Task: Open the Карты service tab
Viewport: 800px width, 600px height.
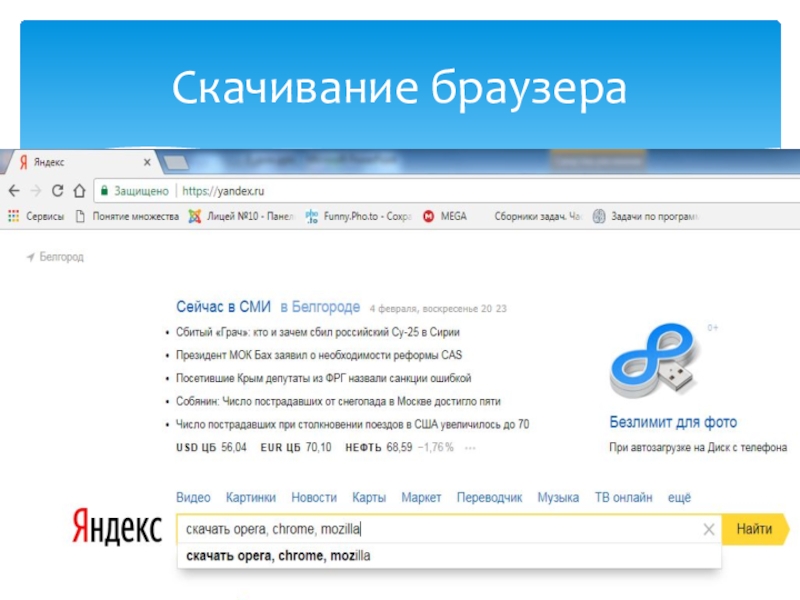Action: [x=369, y=497]
